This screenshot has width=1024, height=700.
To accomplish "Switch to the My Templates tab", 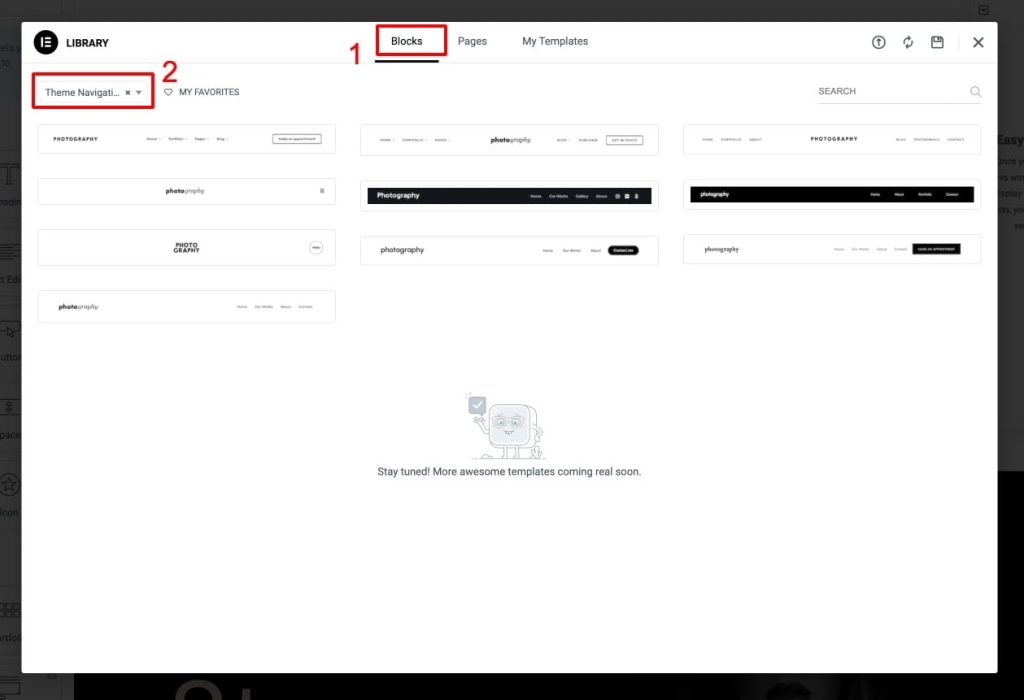I will 554,41.
